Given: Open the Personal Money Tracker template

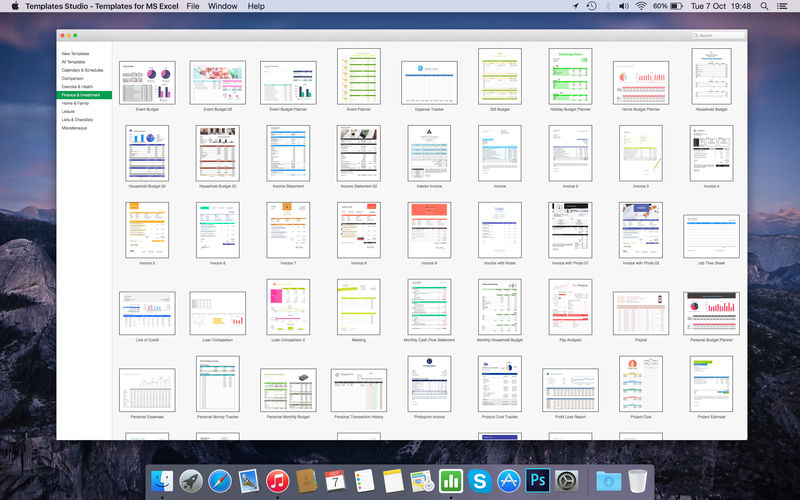Looking at the screenshot, I should (x=217, y=384).
